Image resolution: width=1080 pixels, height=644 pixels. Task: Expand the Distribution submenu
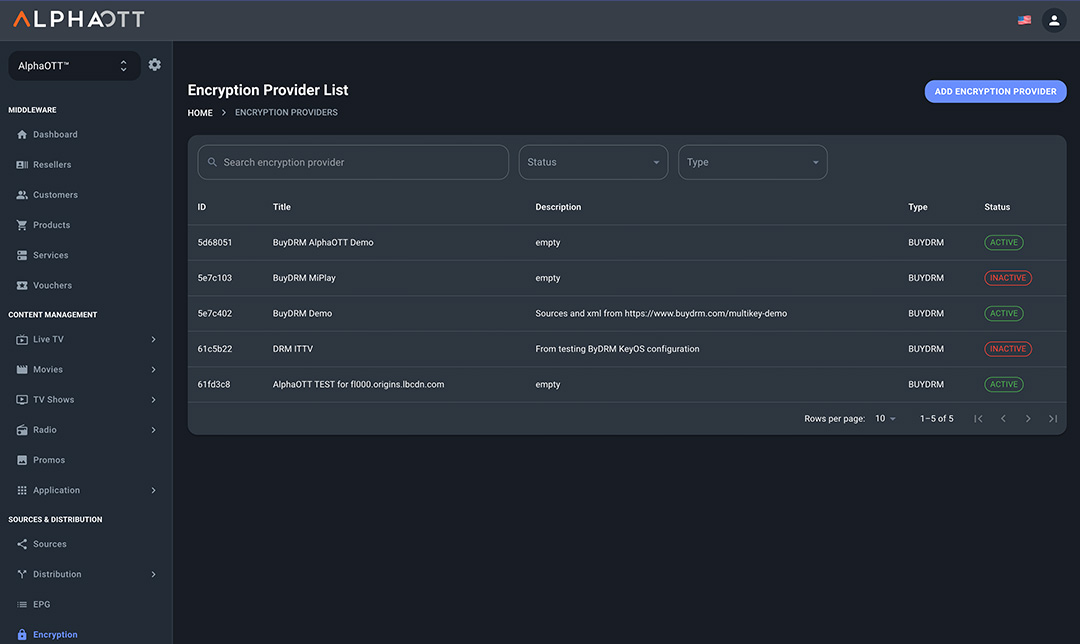pyautogui.click(x=153, y=574)
